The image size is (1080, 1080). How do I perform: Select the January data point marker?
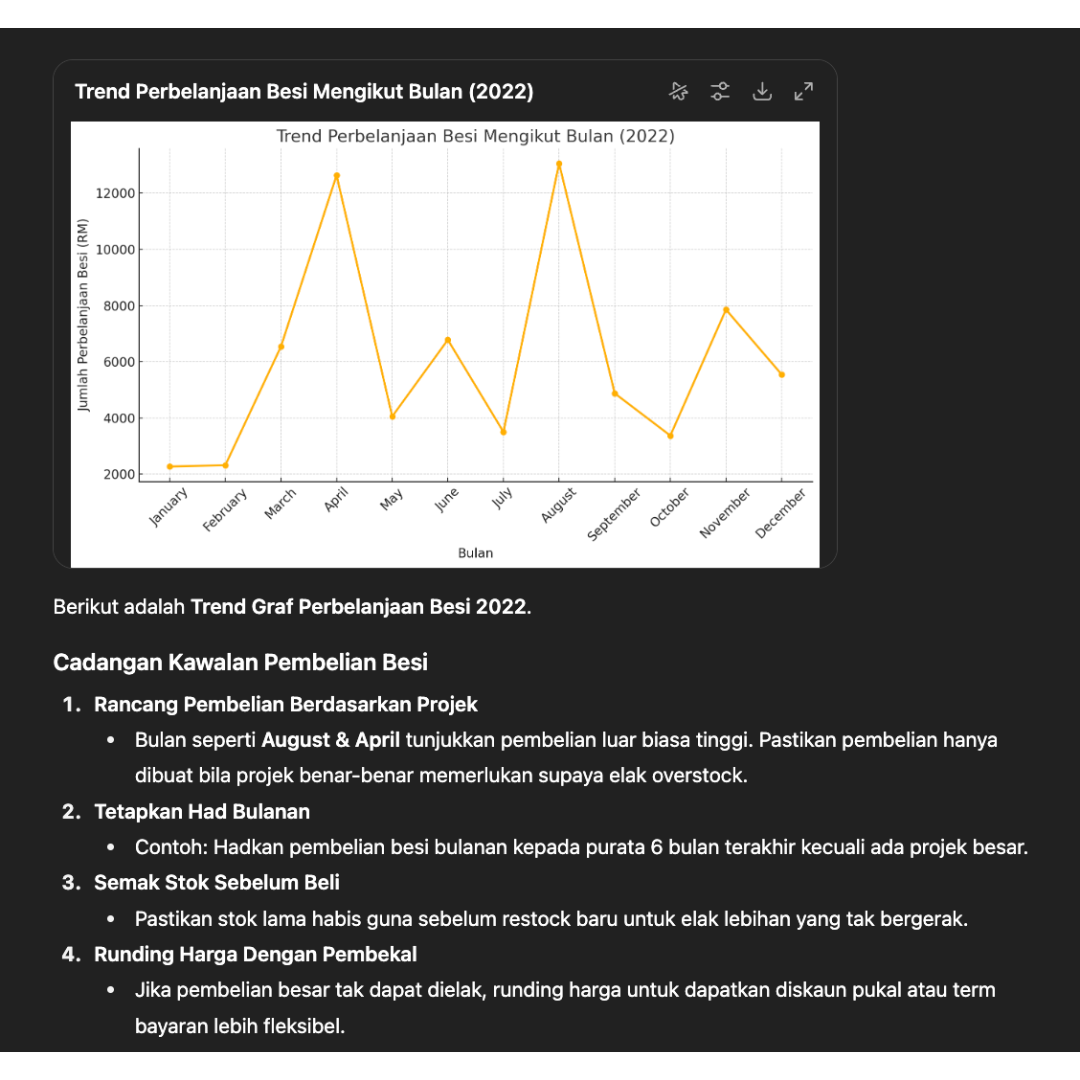pos(170,467)
